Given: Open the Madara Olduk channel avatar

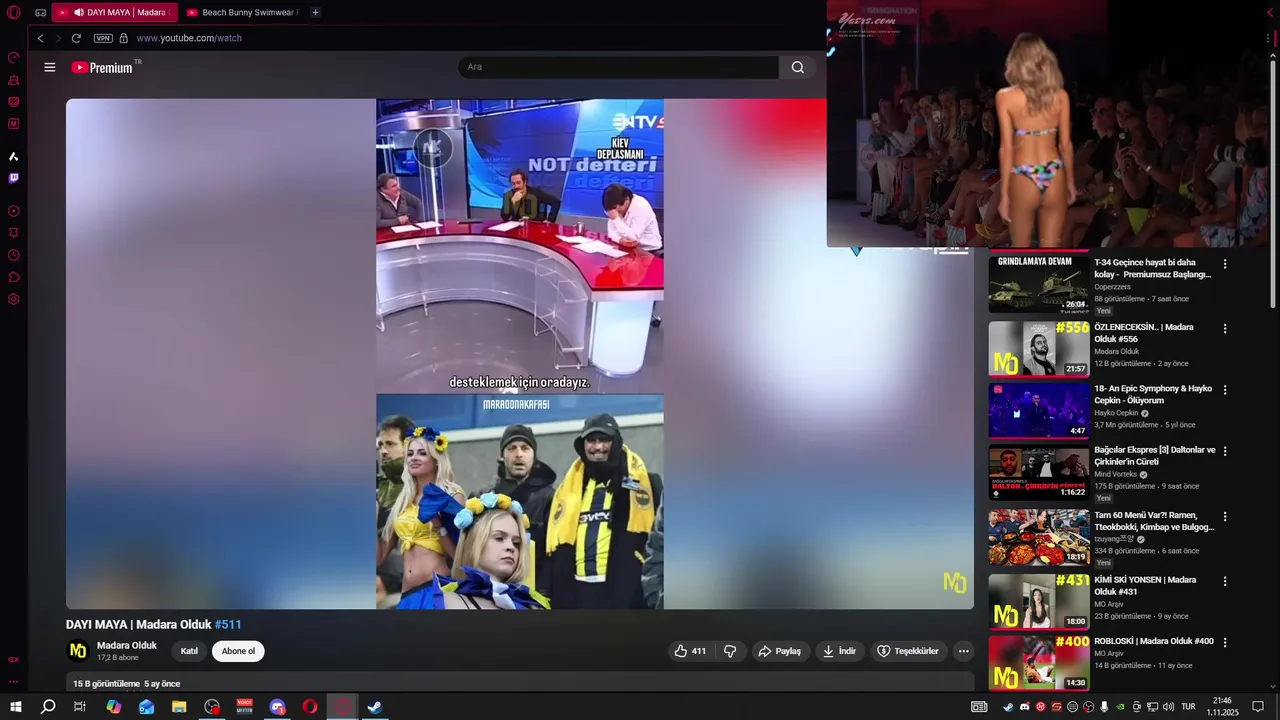Looking at the screenshot, I should click(78, 651).
